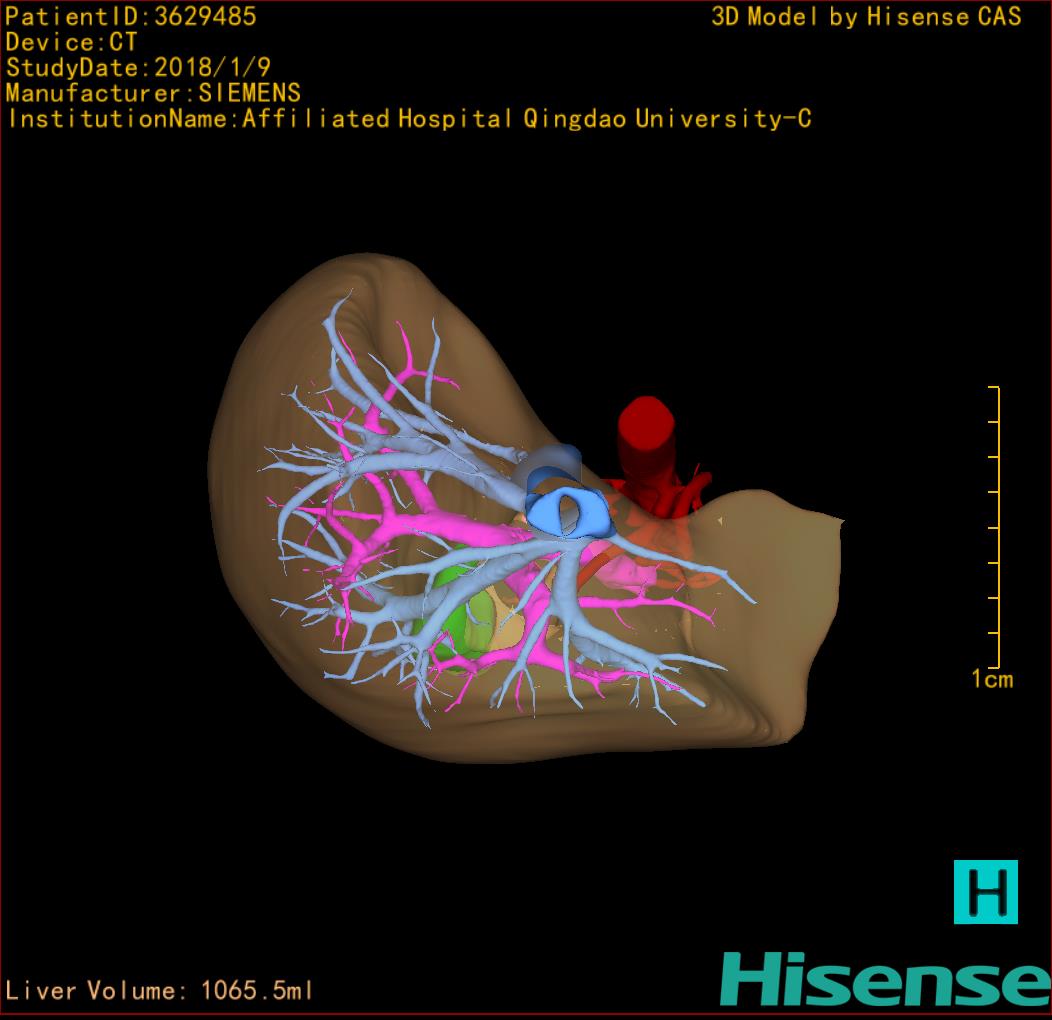The image size is (1052, 1020).
Task: Click the Hisense brand logo
Action: (885, 979)
